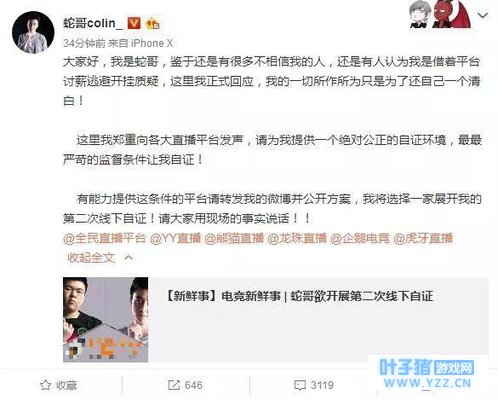Click the collapse arrow next to 收起全文

129,257
